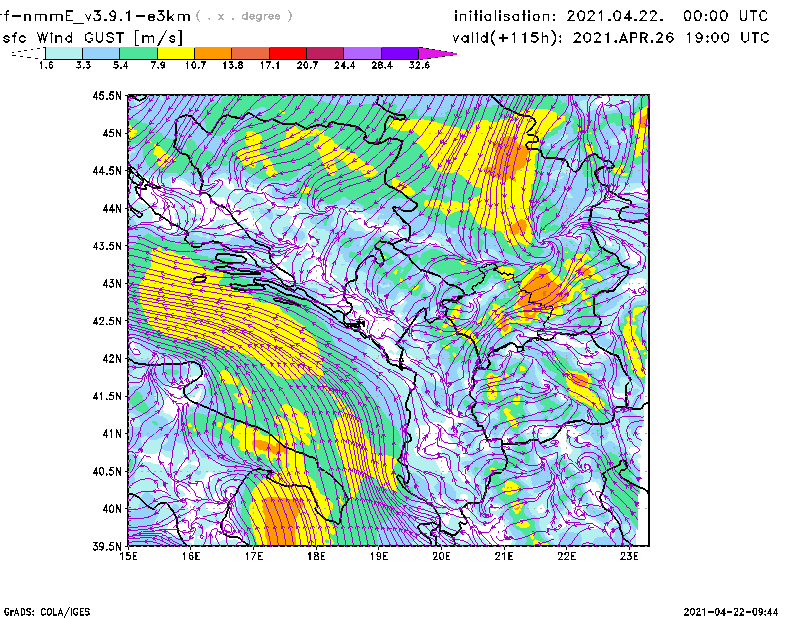Click the dashed arrow below 1.6 legend
Screen dimensions: 800x618
pyautogui.click(x=28, y=53)
